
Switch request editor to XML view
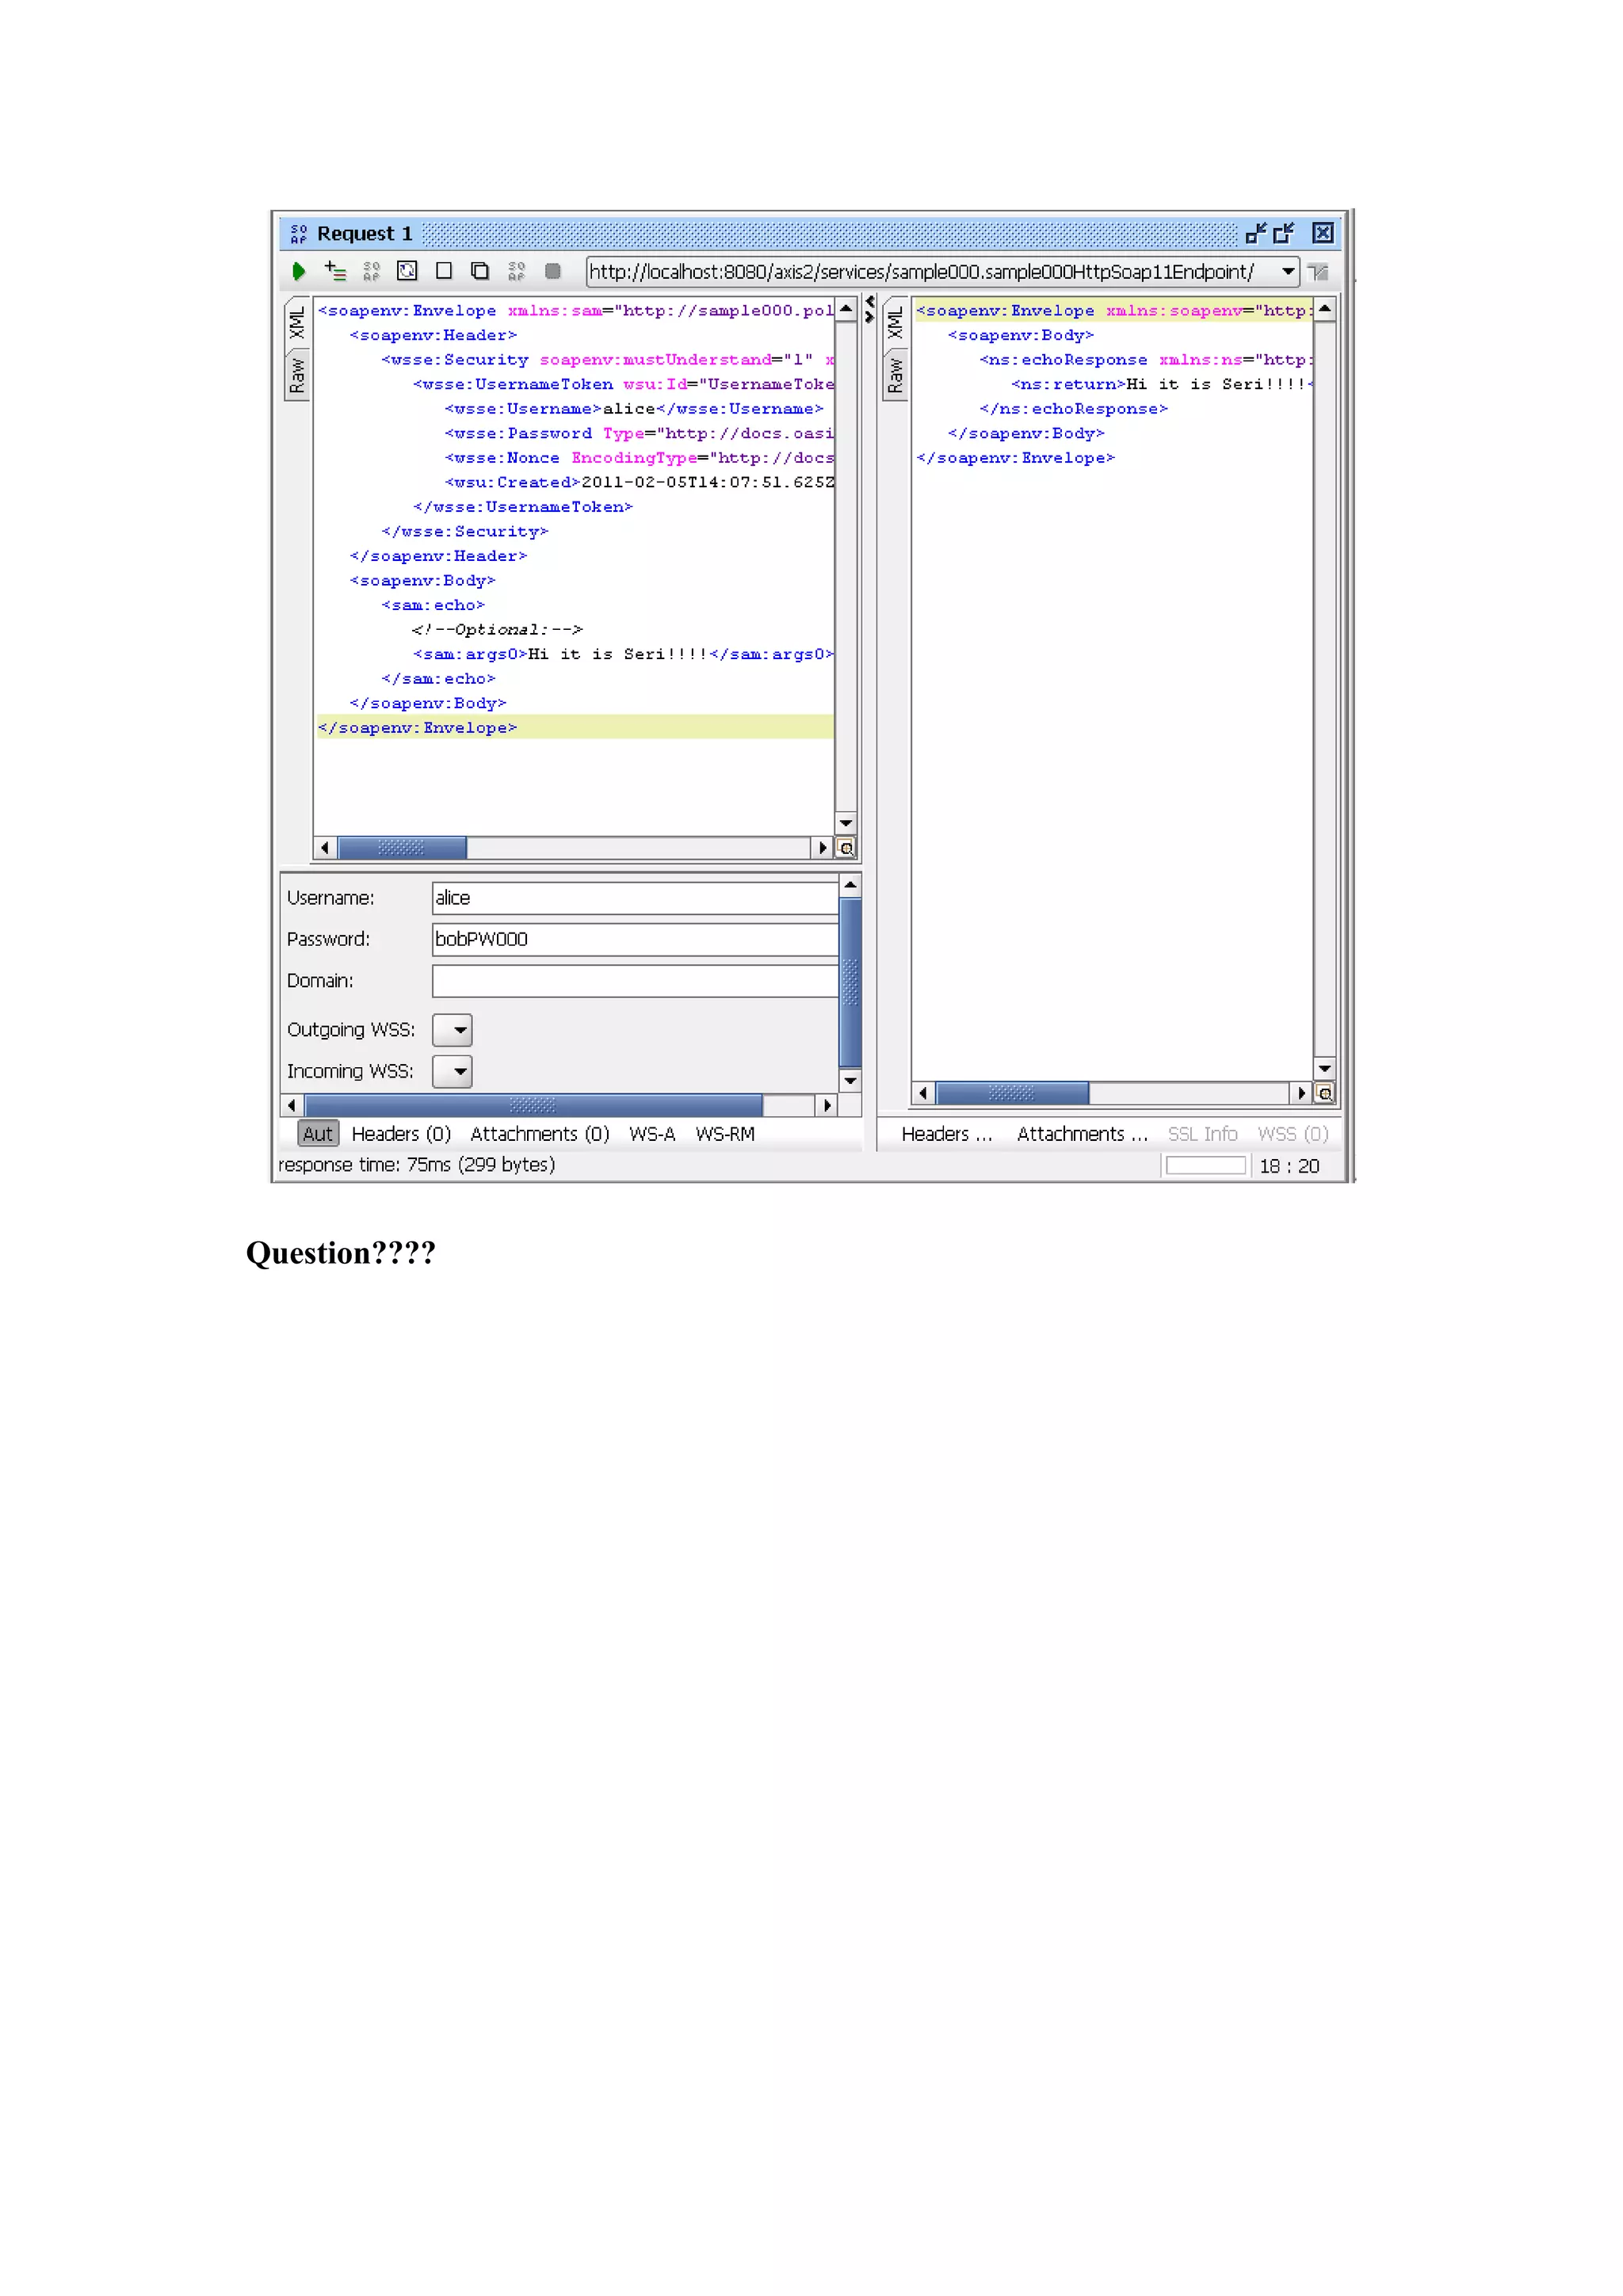pos(296,323)
